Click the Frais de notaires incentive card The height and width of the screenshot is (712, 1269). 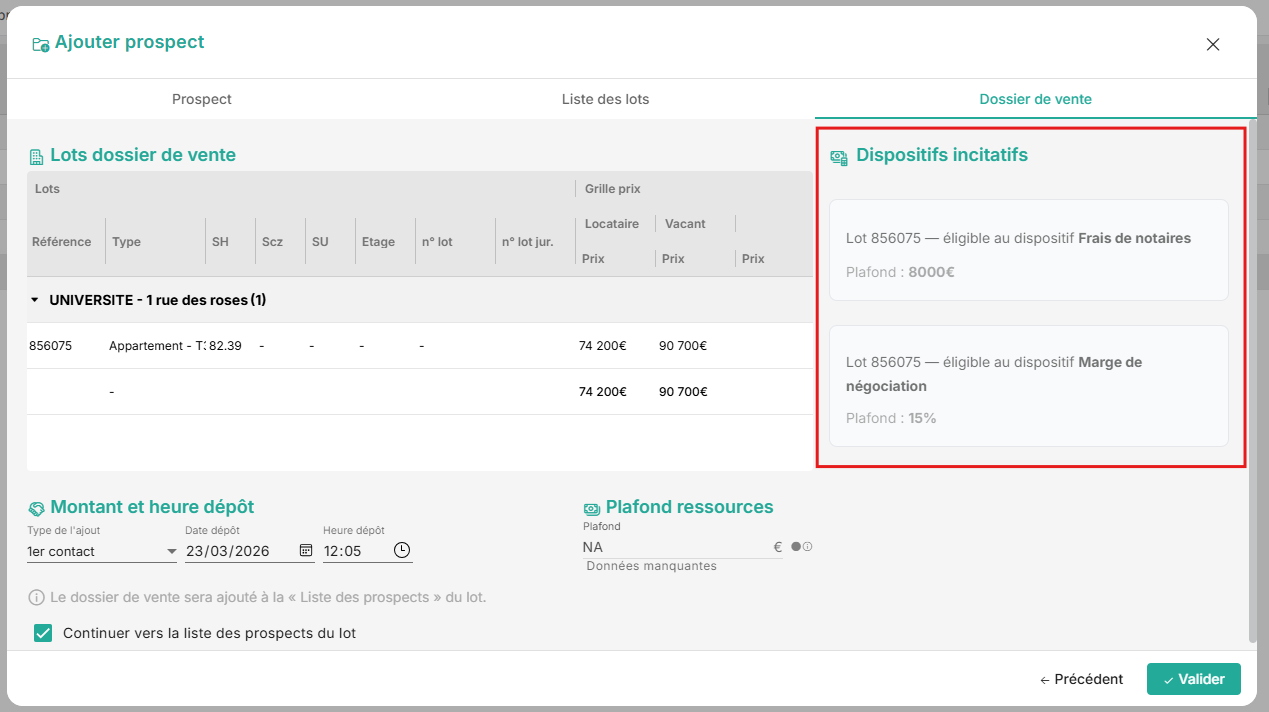(1029, 250)
